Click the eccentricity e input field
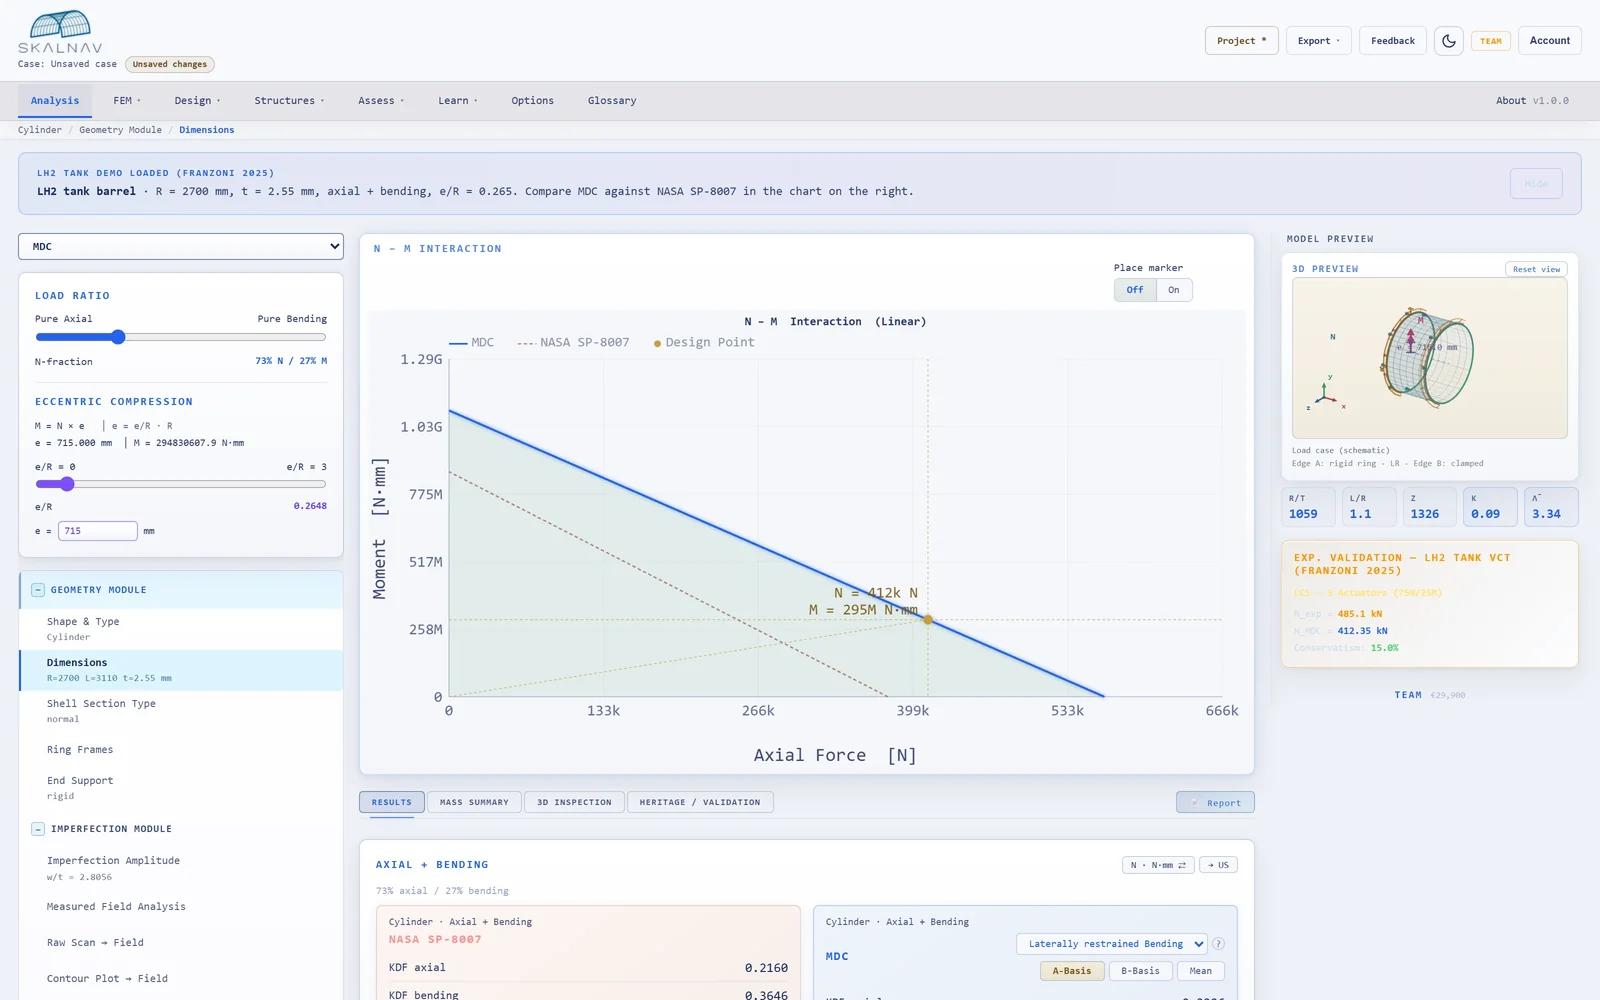 (98, 531)
